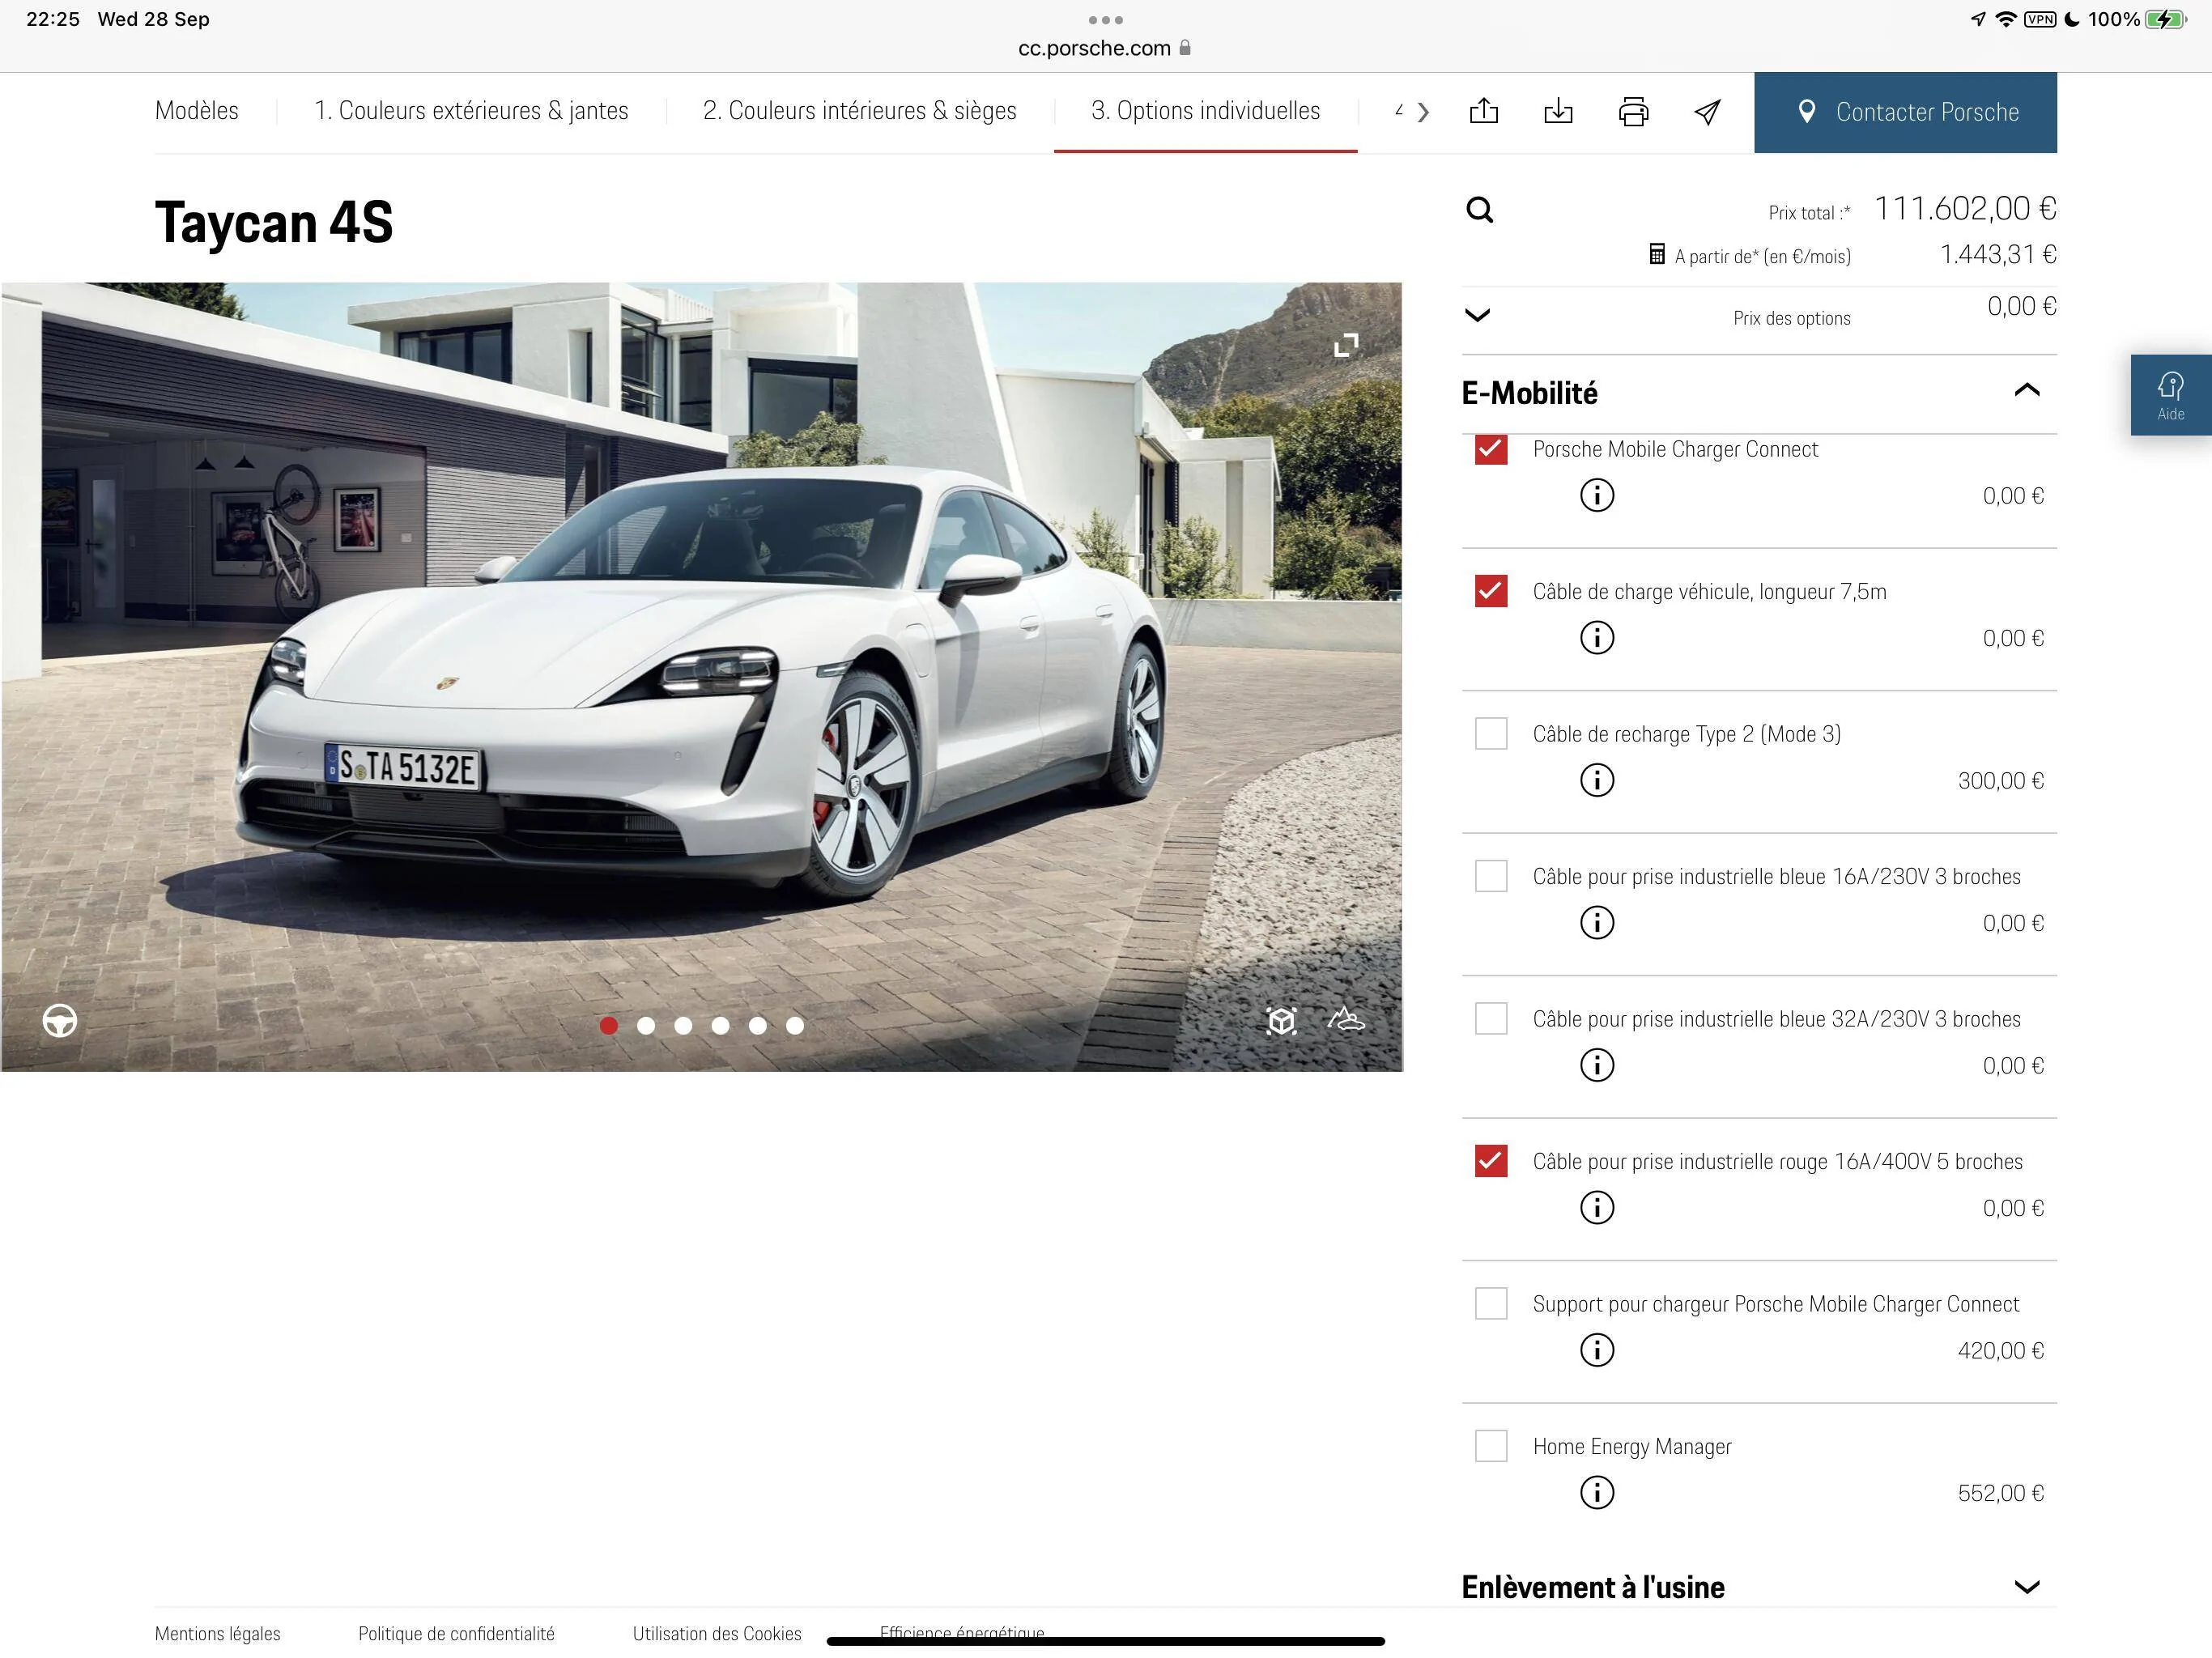2212x1658 pixels.
Task: Check the Home Energy Manager option
Action: pos(1491,1446)
